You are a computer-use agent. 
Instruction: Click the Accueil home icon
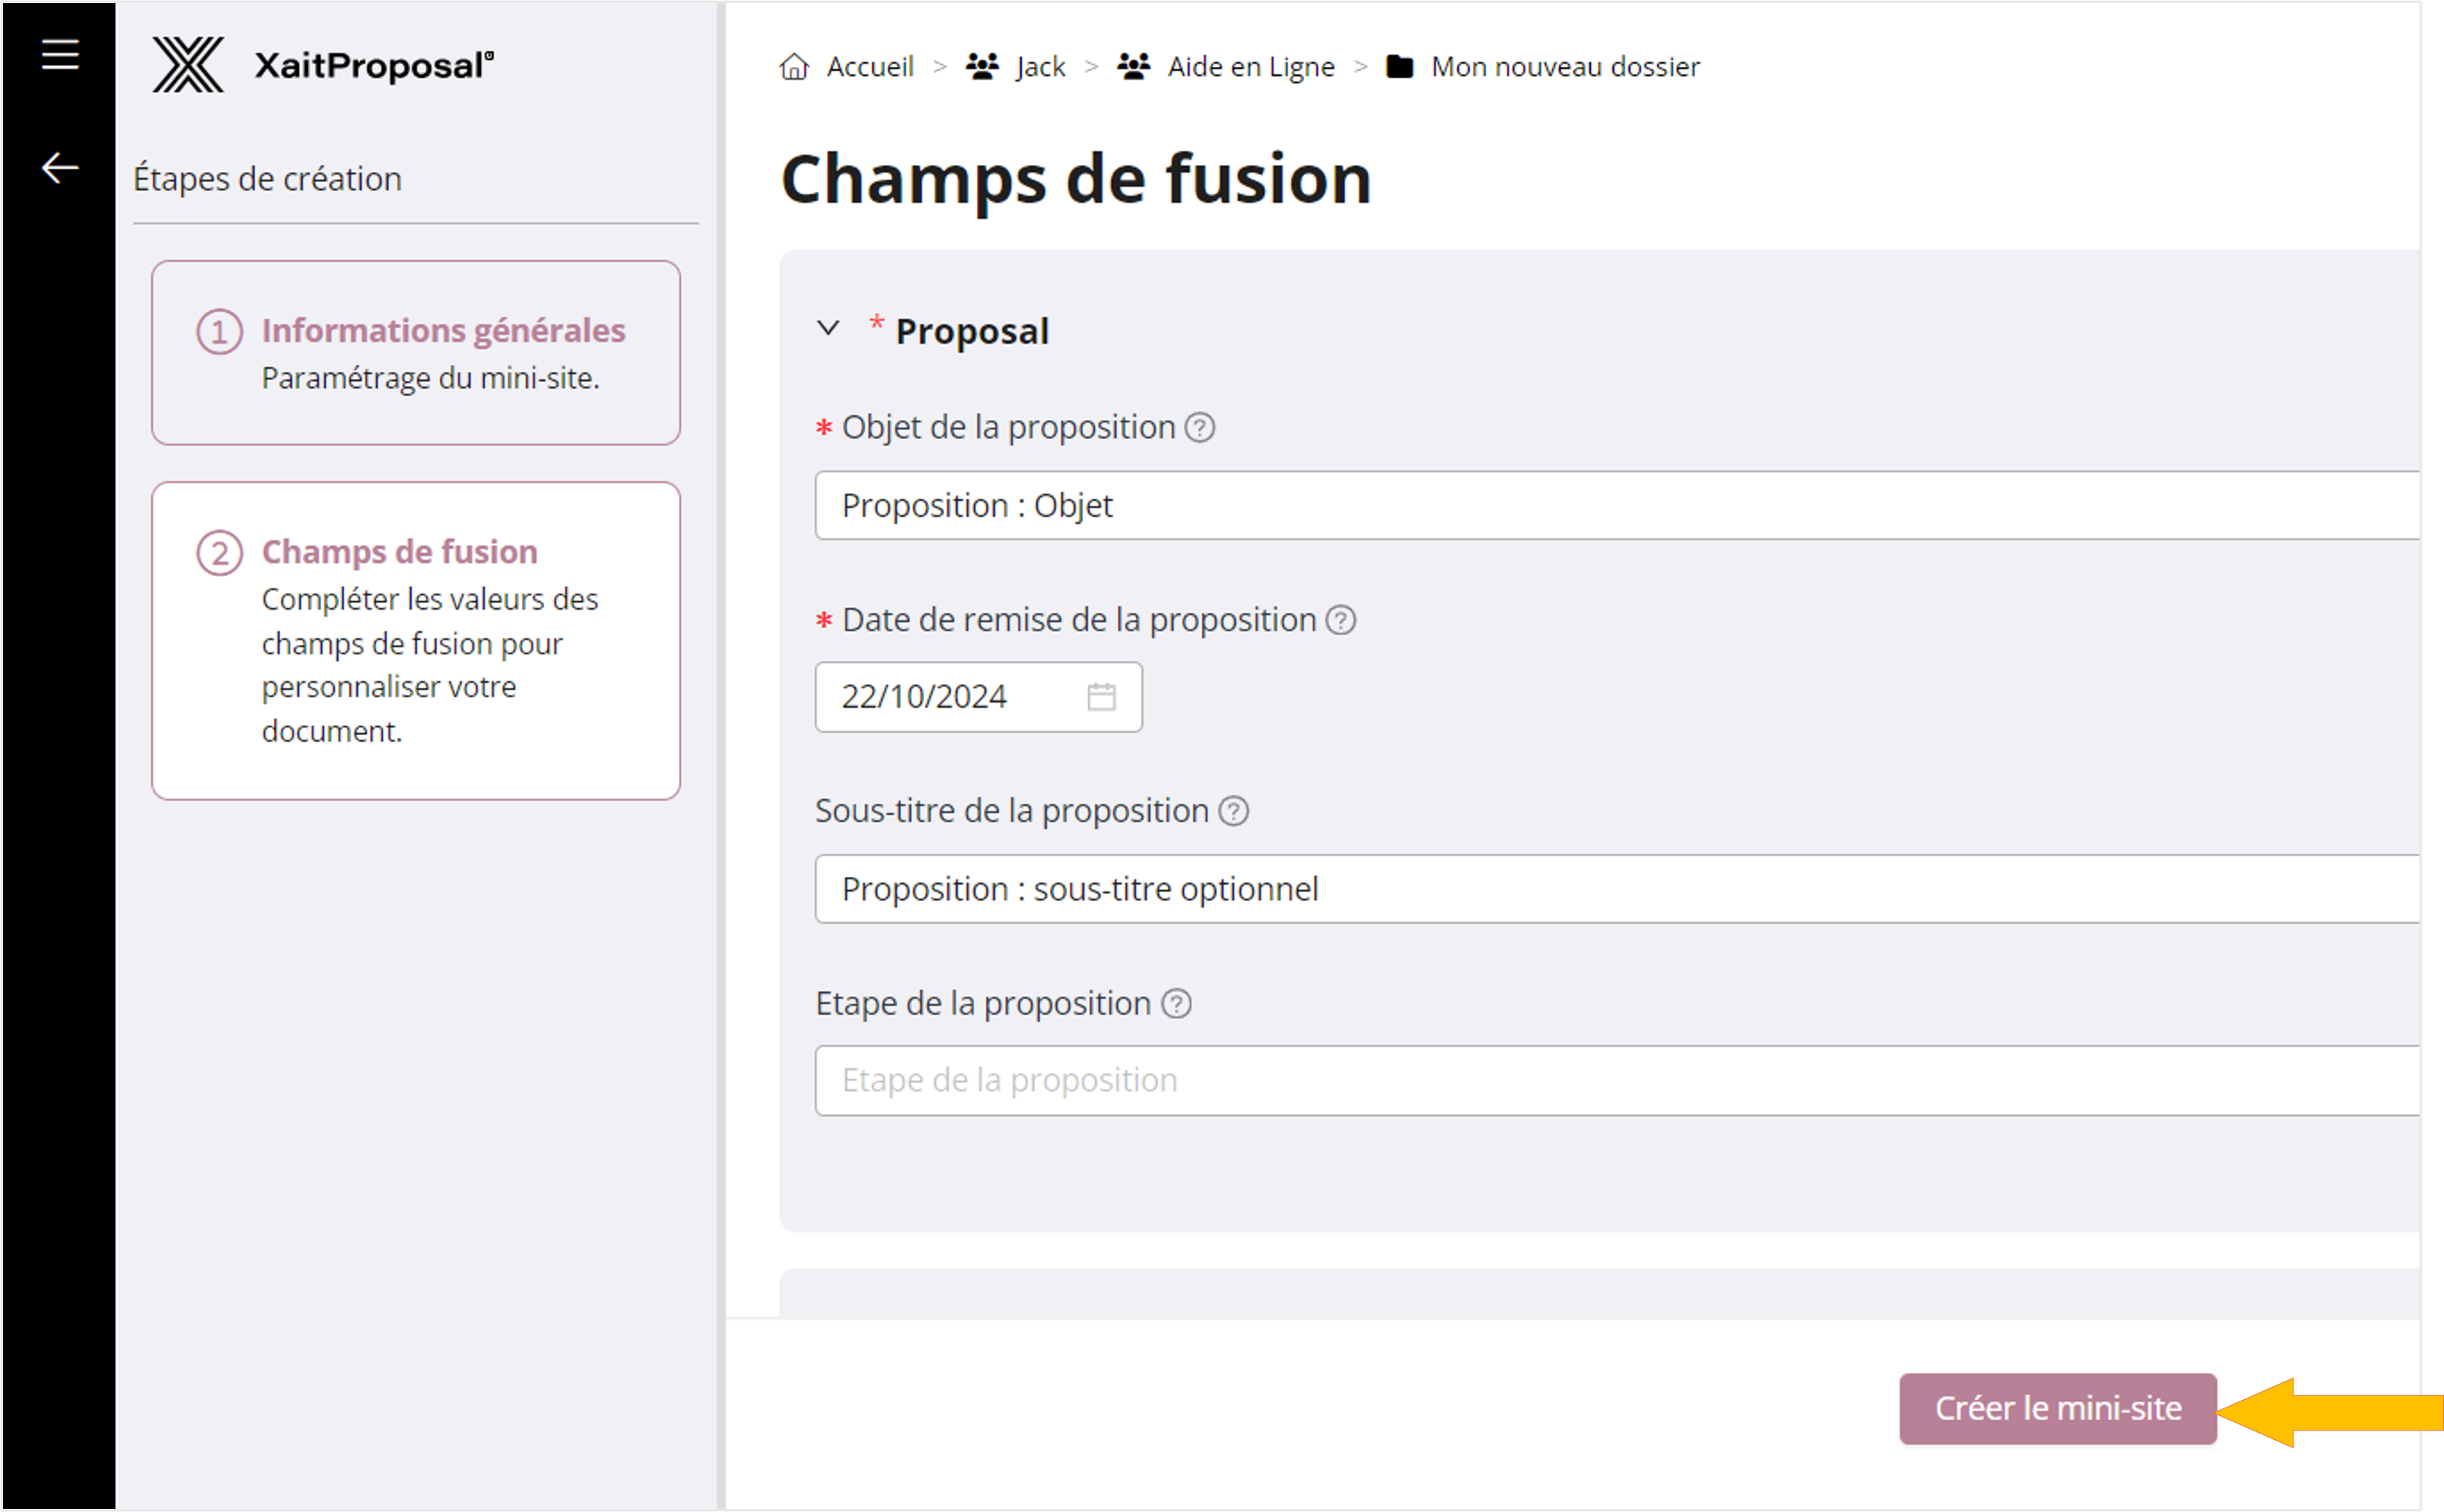coord(794,67)
